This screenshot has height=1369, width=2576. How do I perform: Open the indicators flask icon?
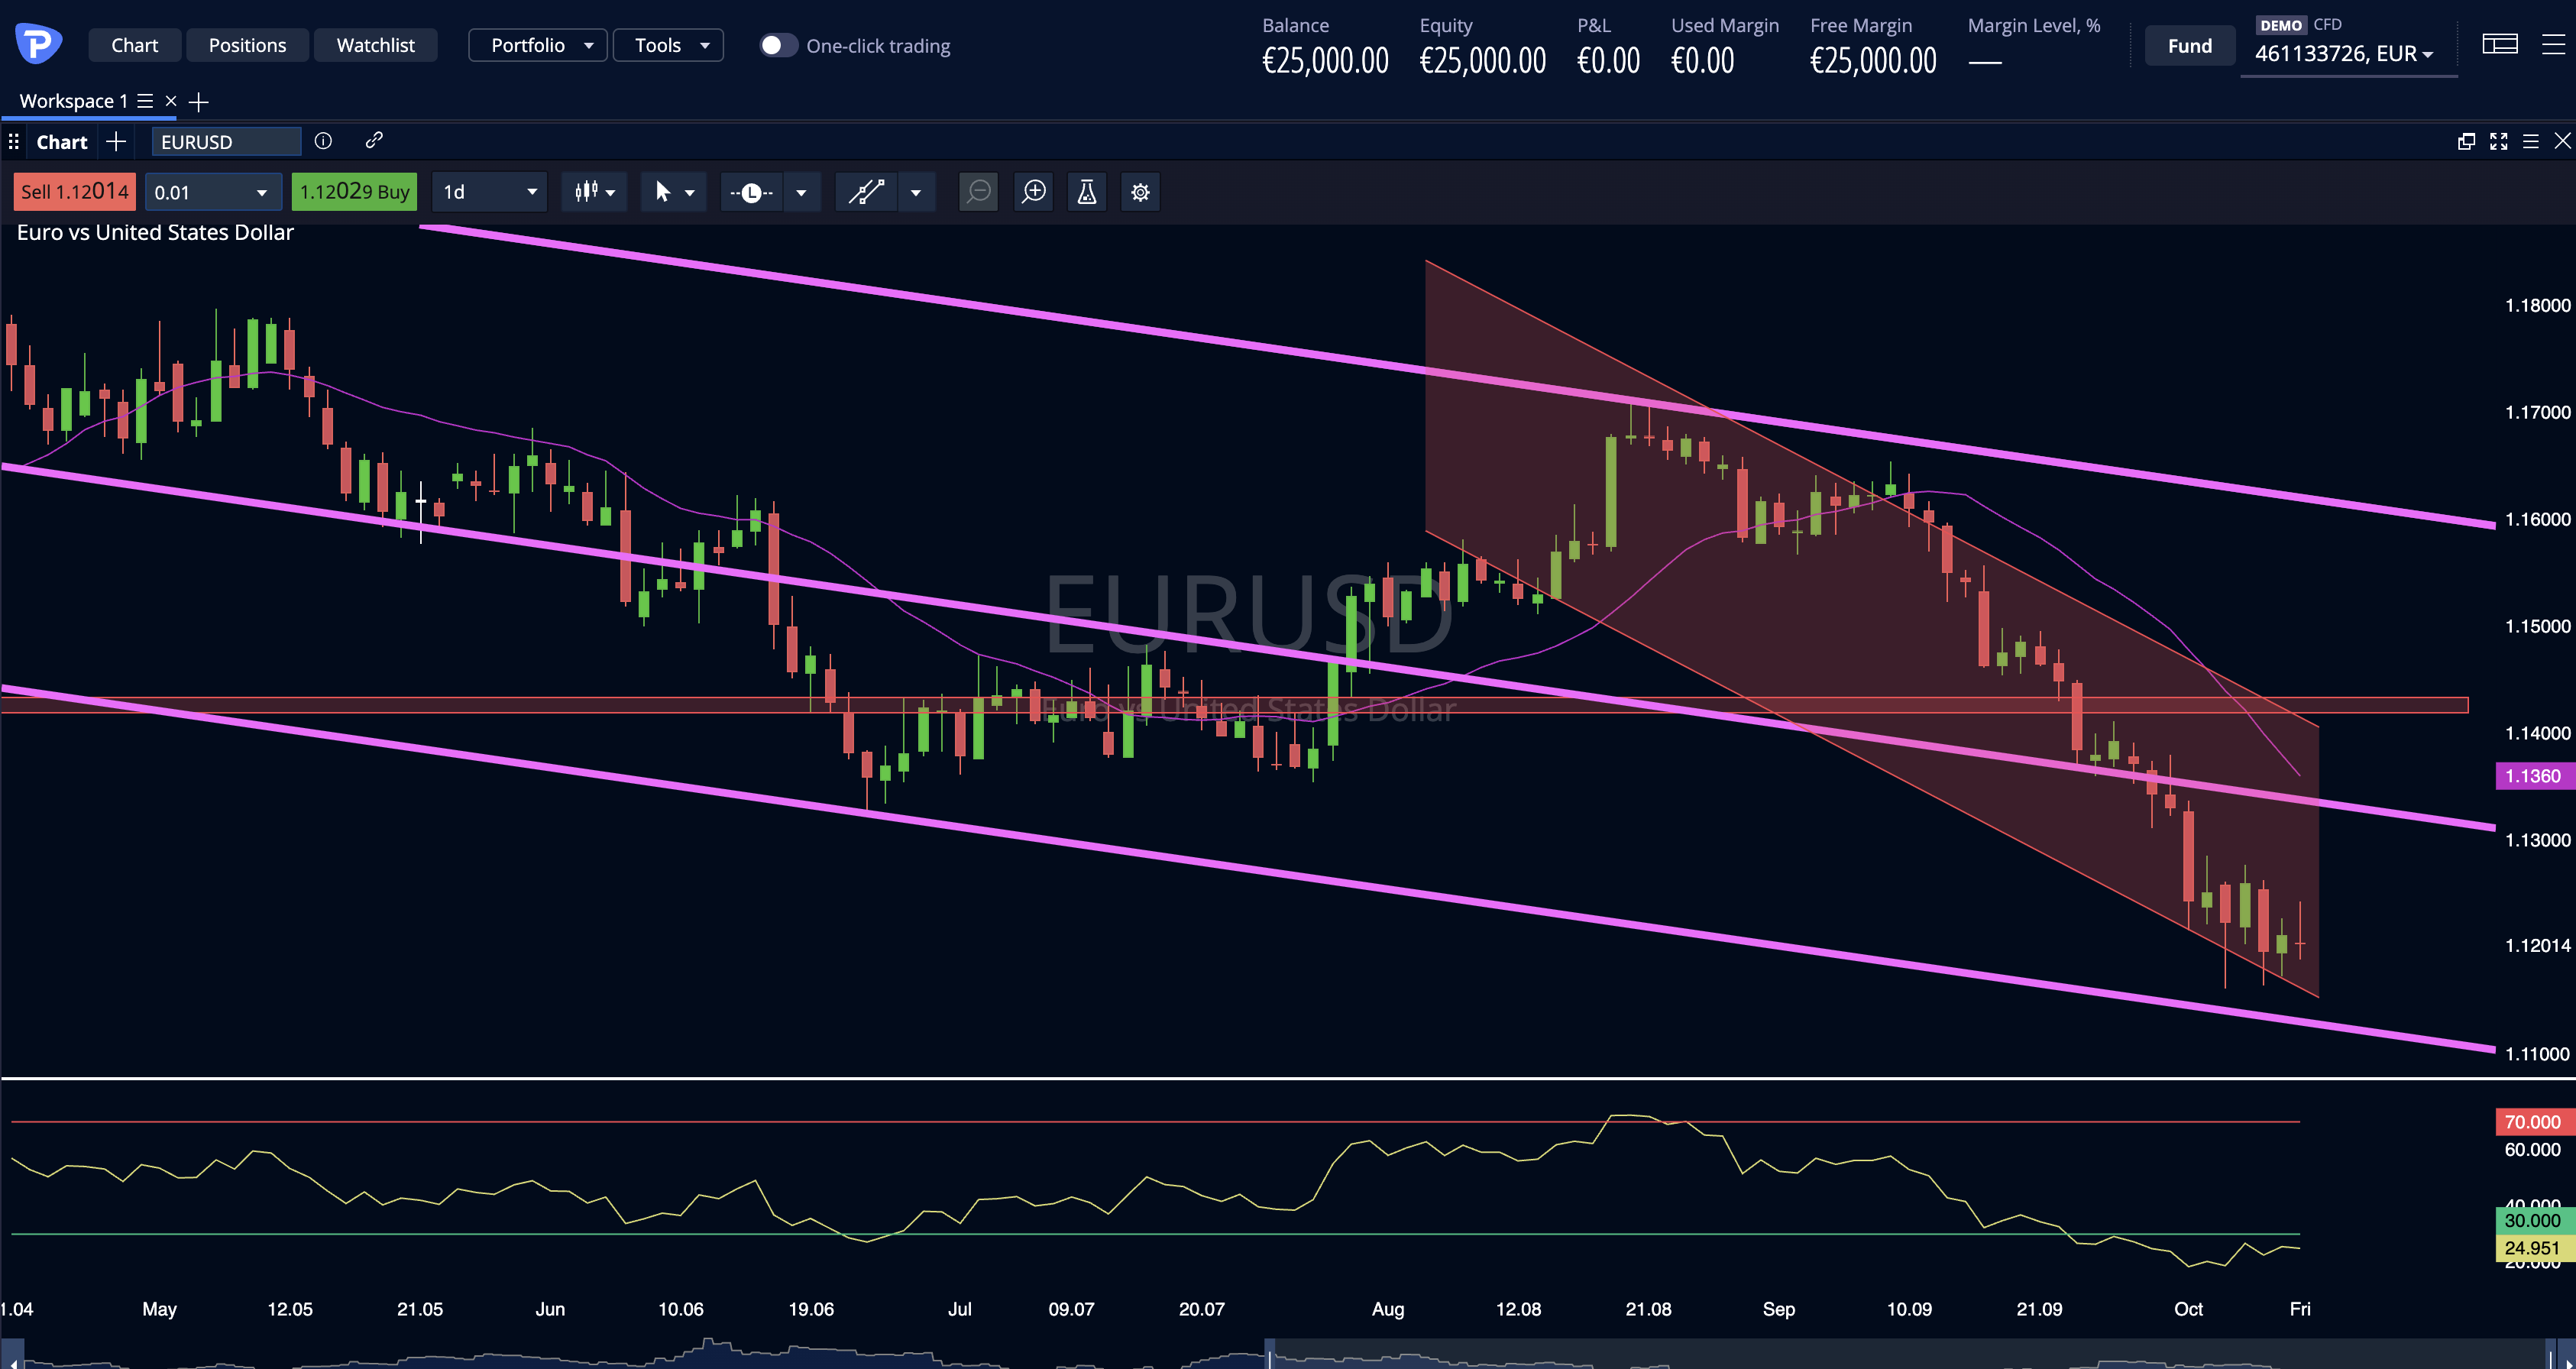pyautogui.click(x=1087, y=192)
